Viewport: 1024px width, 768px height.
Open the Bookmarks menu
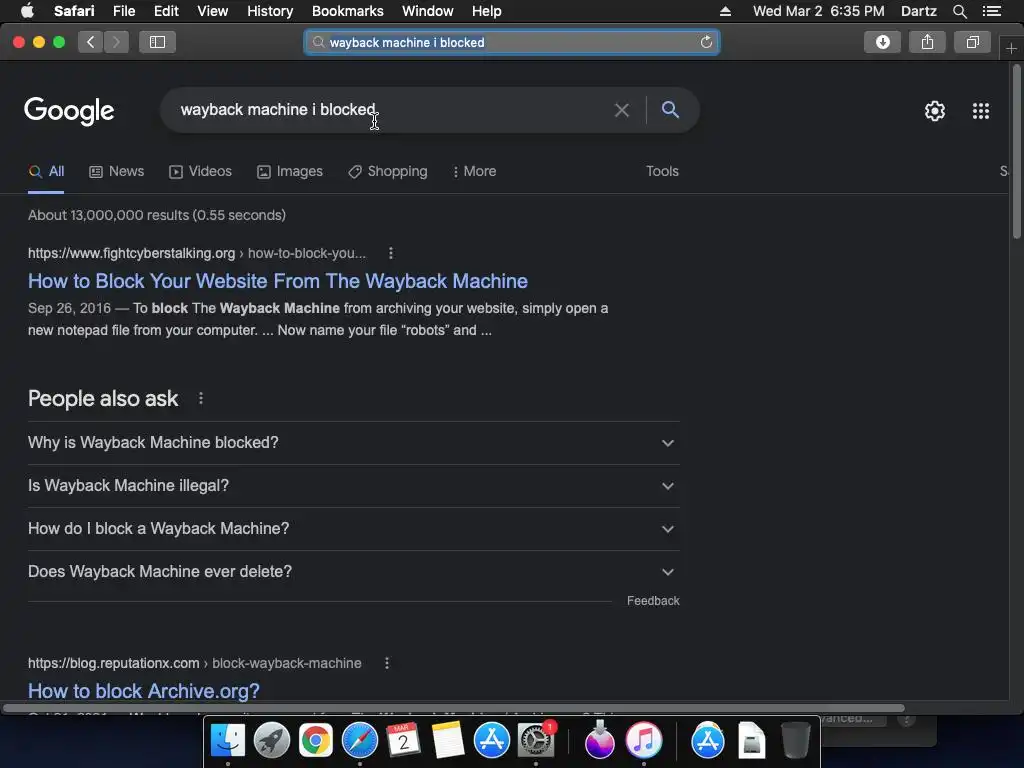point(347,11)
